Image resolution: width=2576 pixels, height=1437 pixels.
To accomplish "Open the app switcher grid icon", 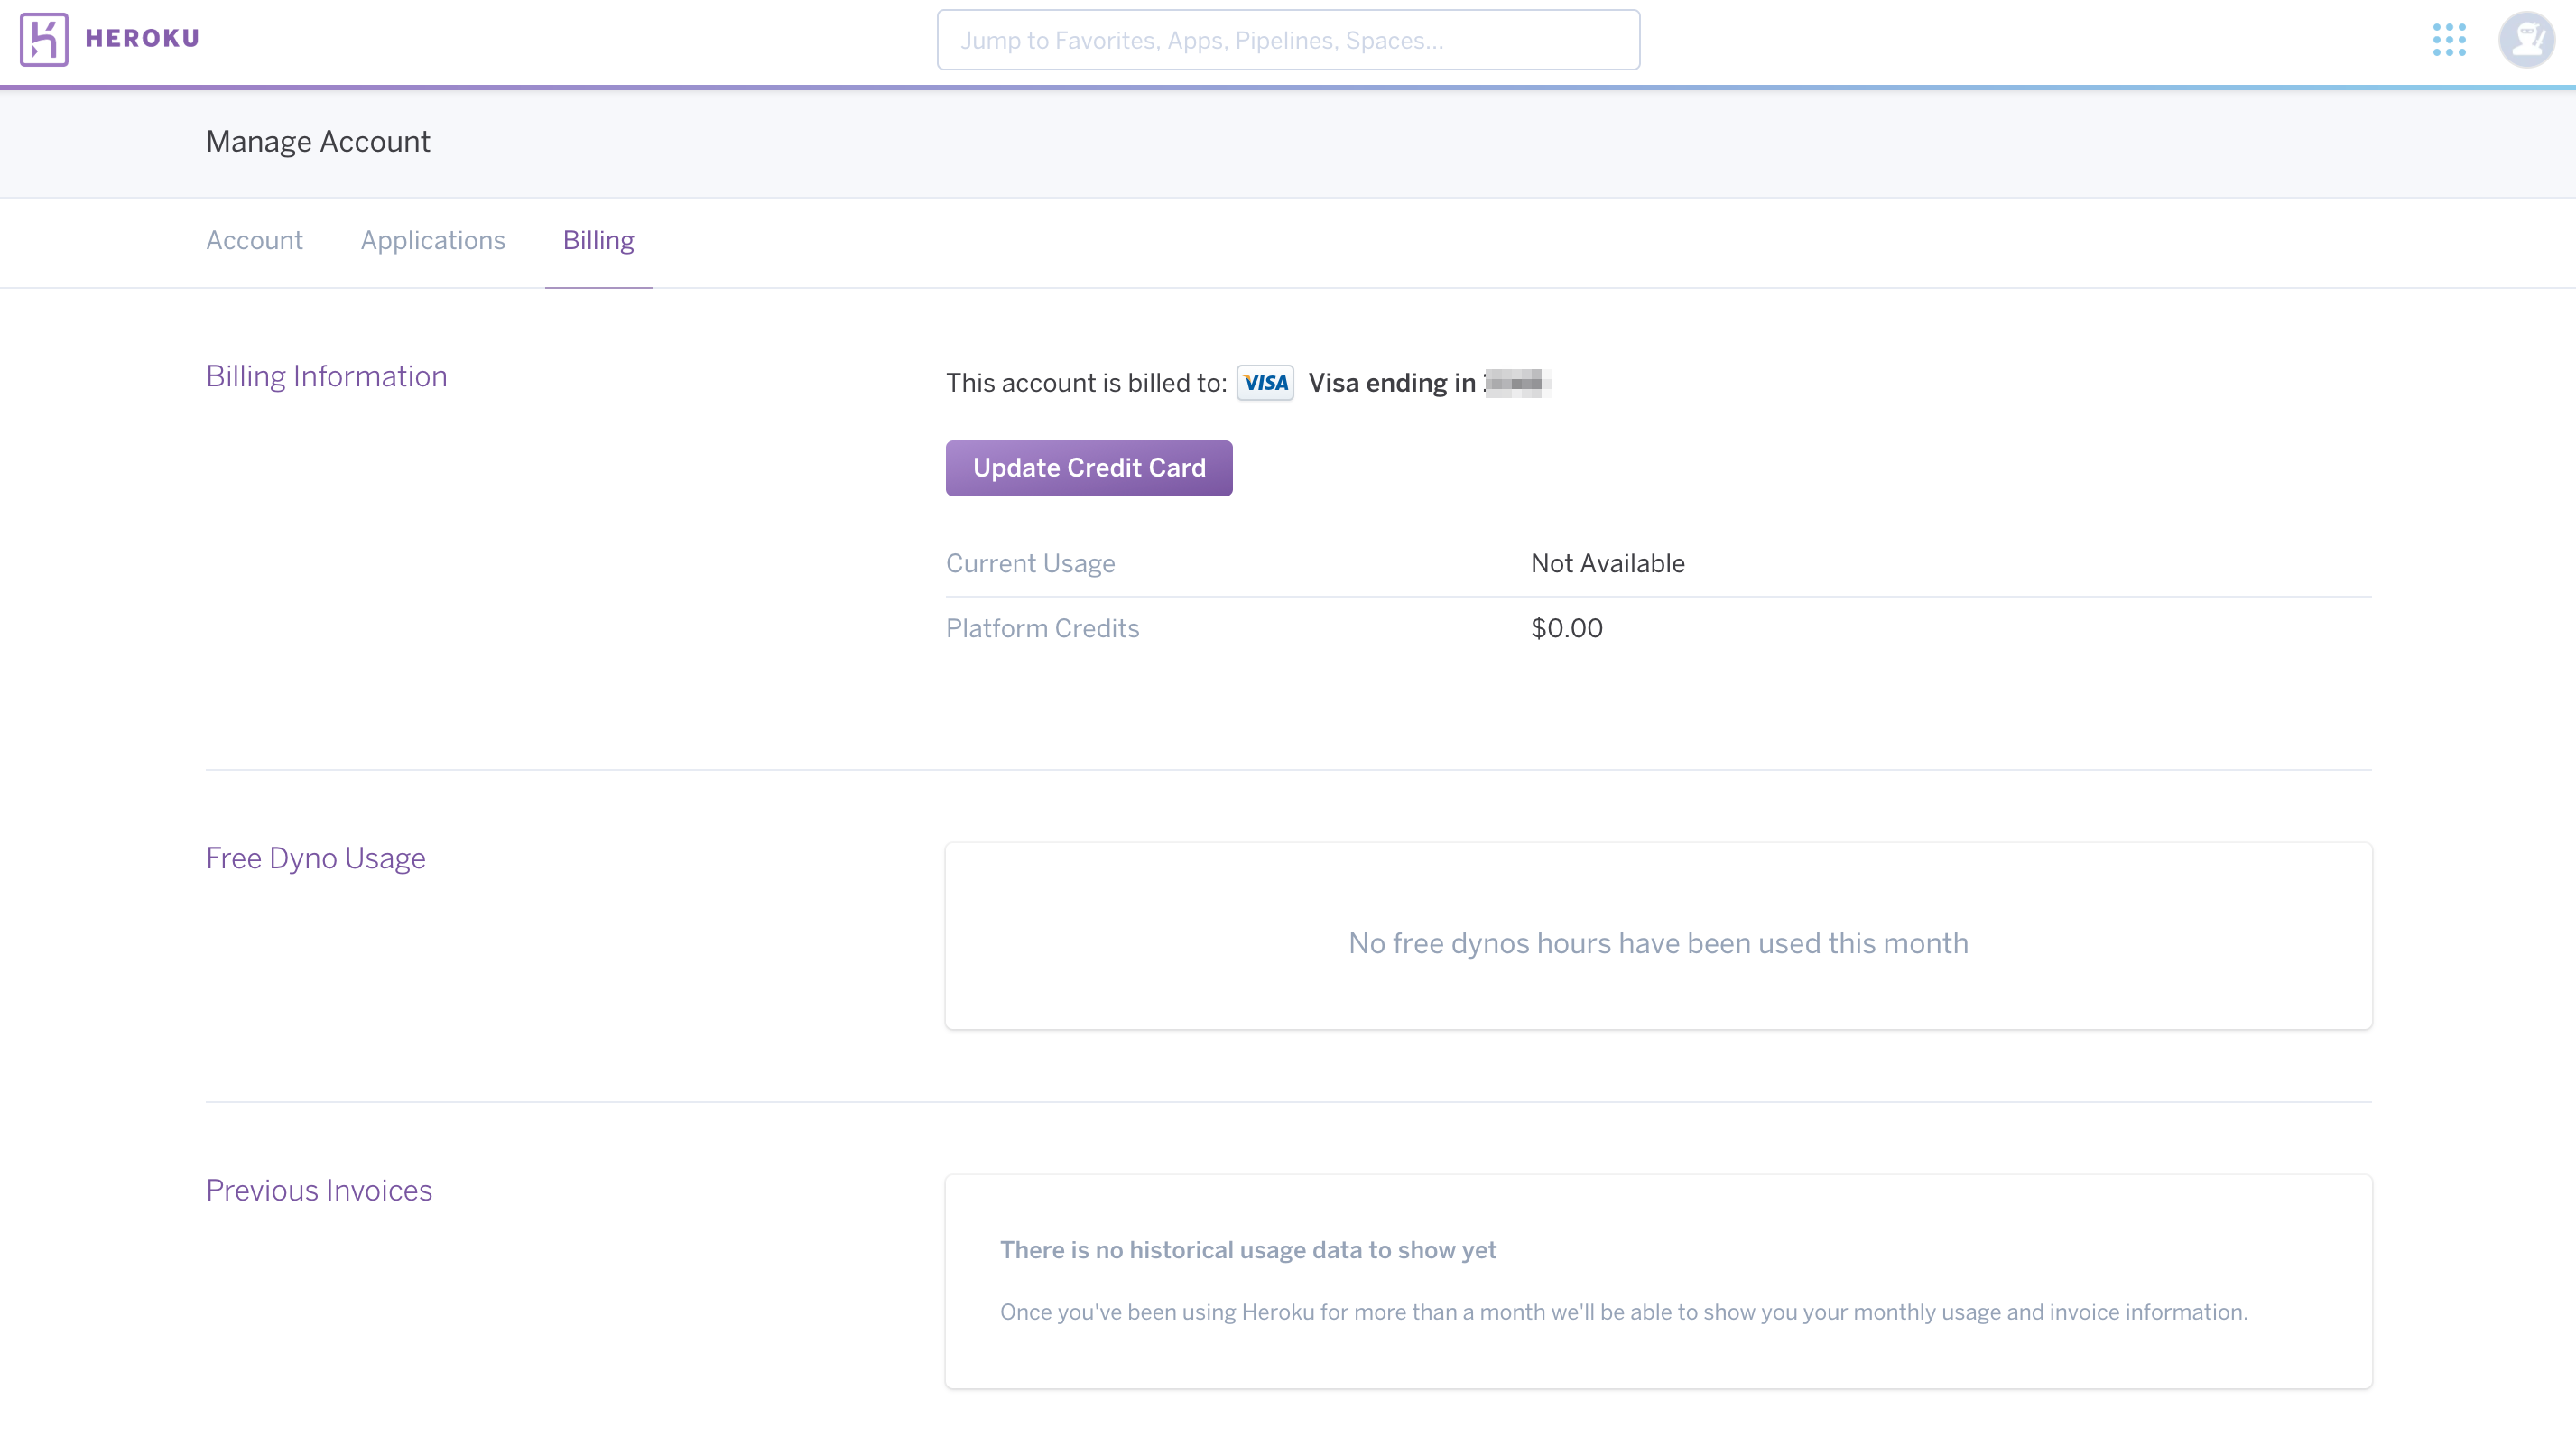I will pos(2449,40).
